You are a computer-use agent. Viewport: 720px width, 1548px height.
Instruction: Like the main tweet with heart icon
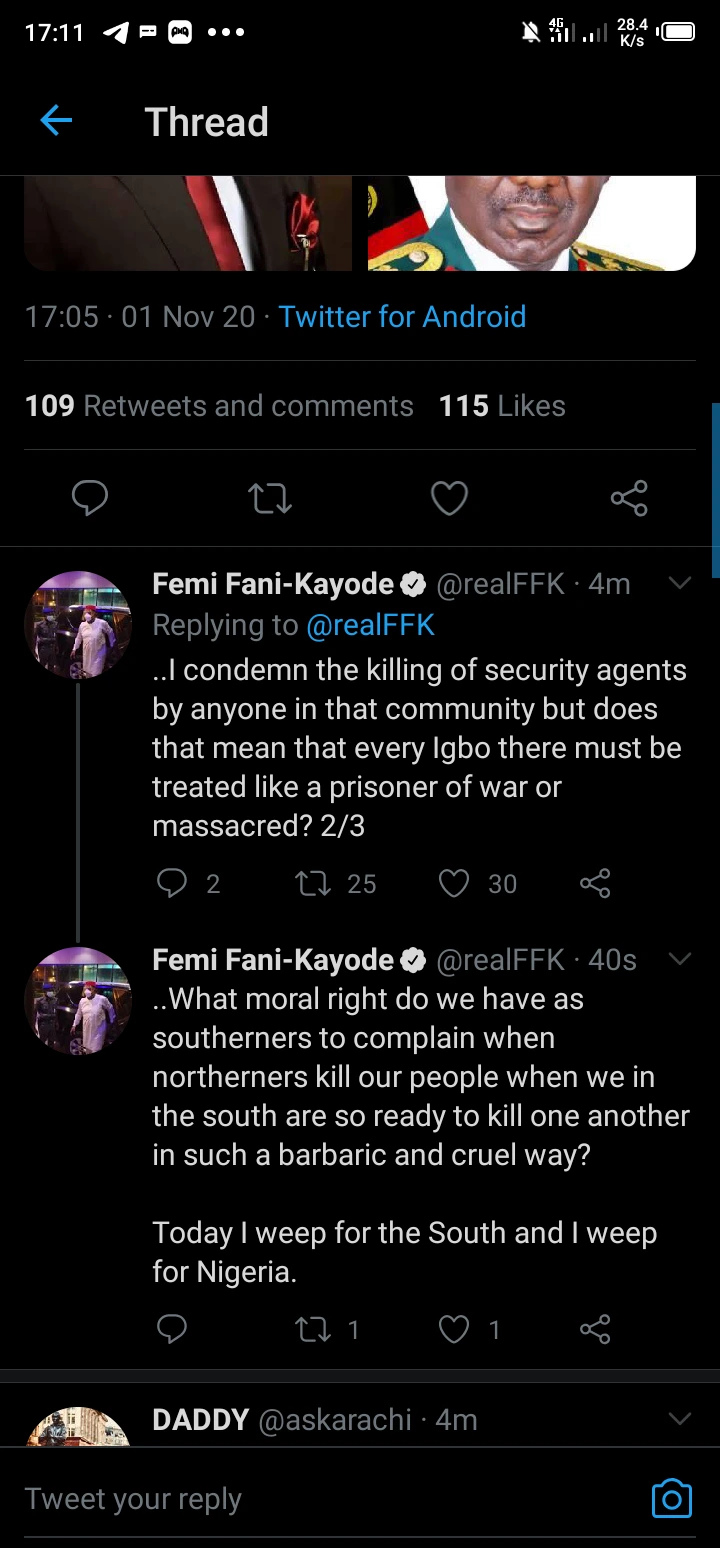[449, 497]
